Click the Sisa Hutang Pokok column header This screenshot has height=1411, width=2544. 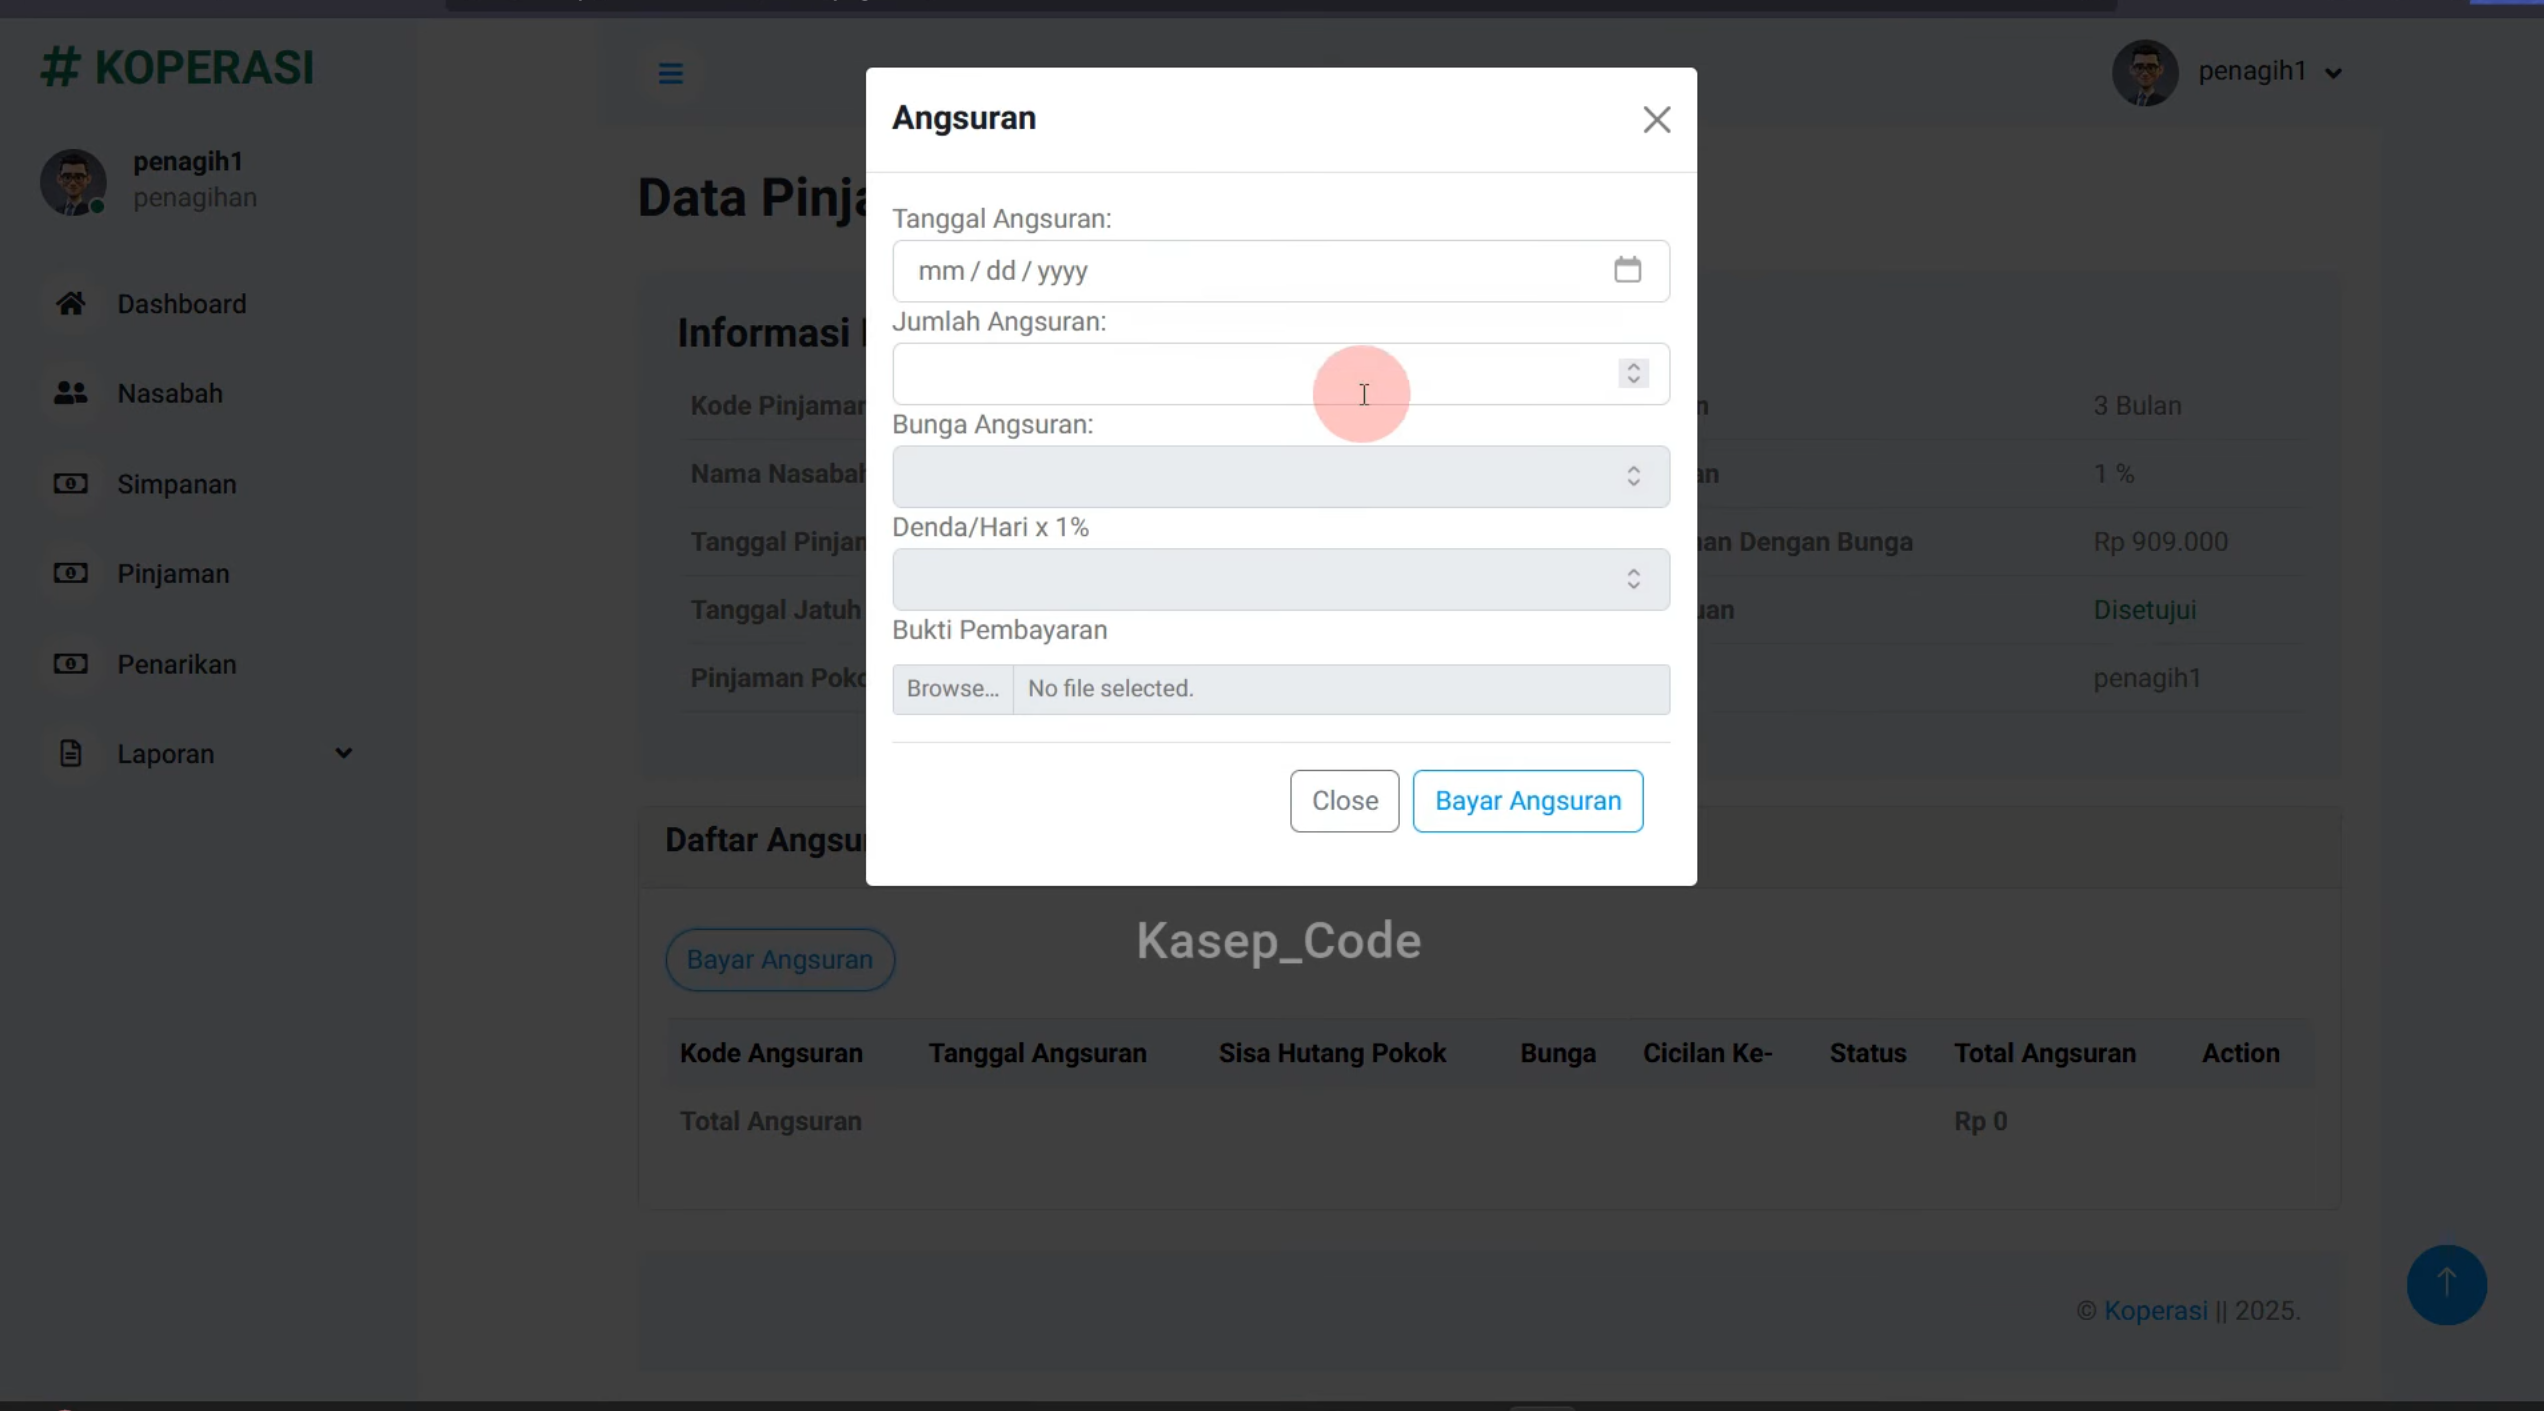click(1332, 1054)
